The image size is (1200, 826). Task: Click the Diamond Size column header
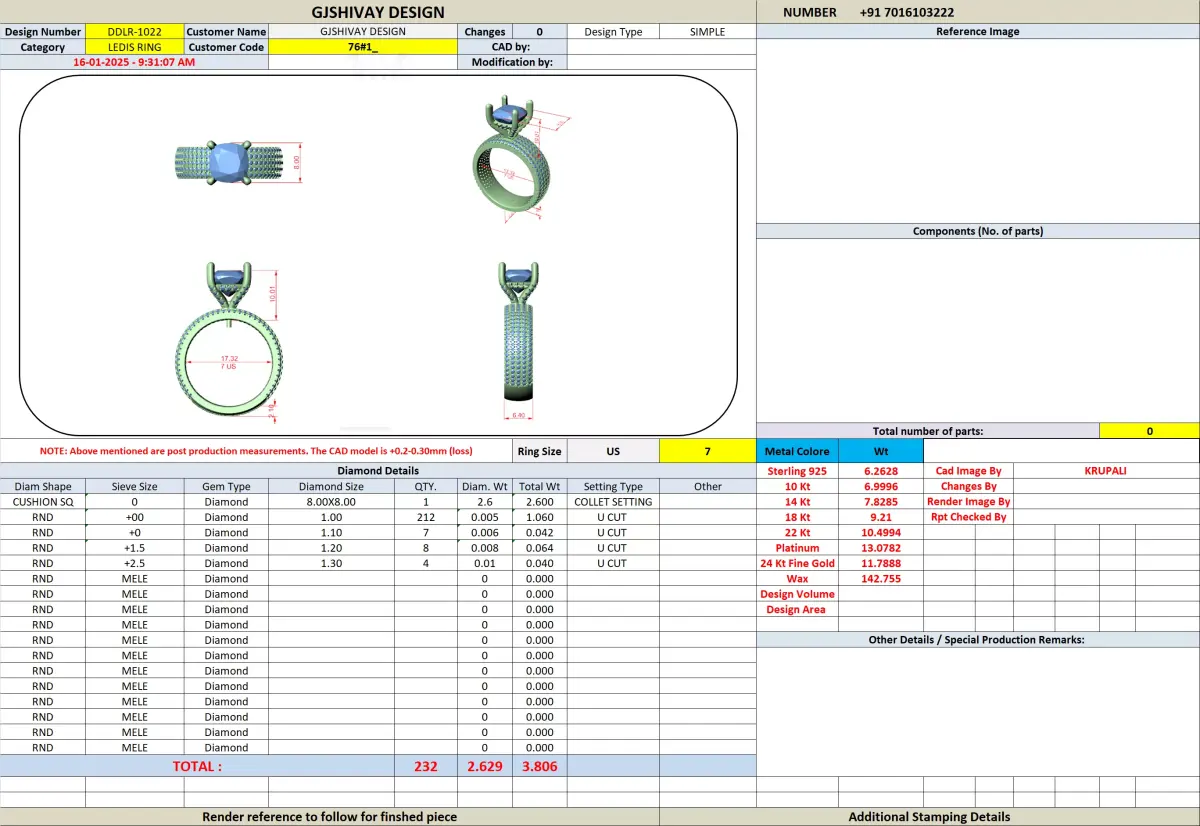click(x=331, y=486)
